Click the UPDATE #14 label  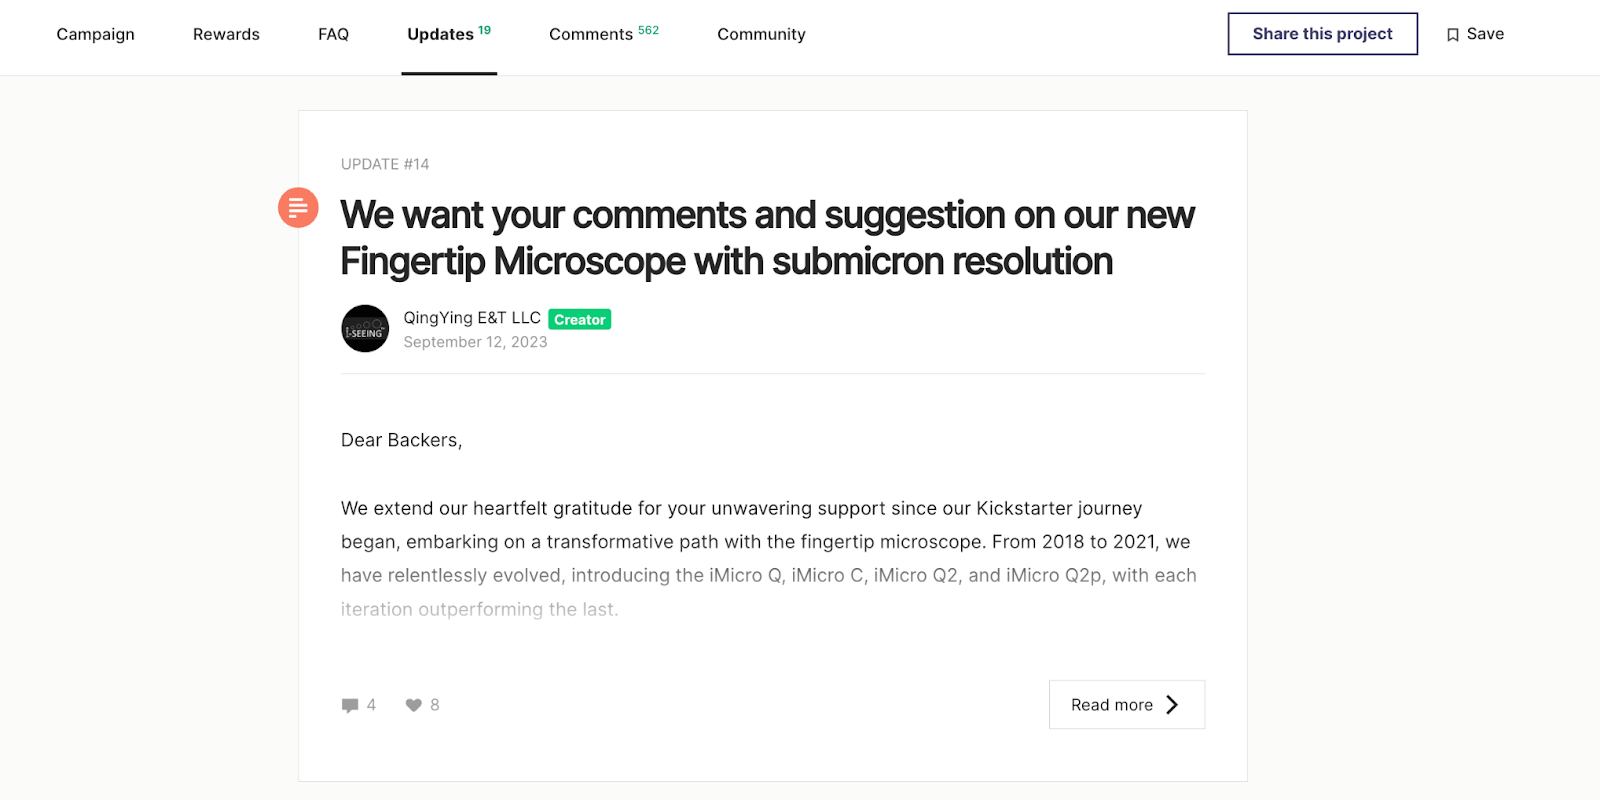point(385,164)
